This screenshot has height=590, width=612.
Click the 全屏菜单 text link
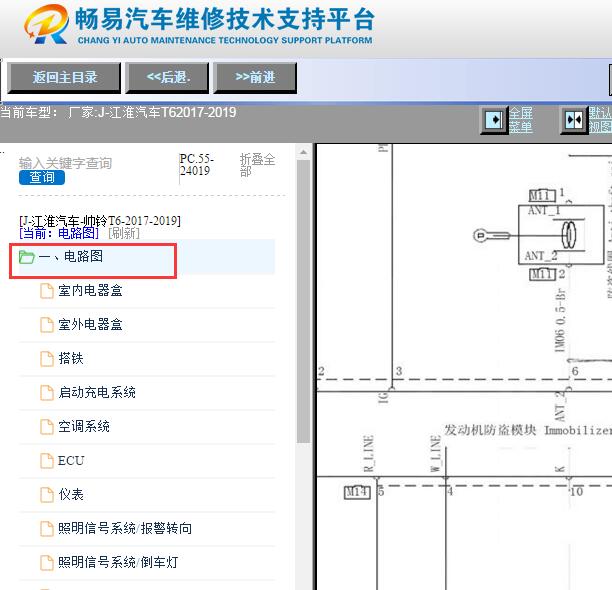click(x=521, y=120)
